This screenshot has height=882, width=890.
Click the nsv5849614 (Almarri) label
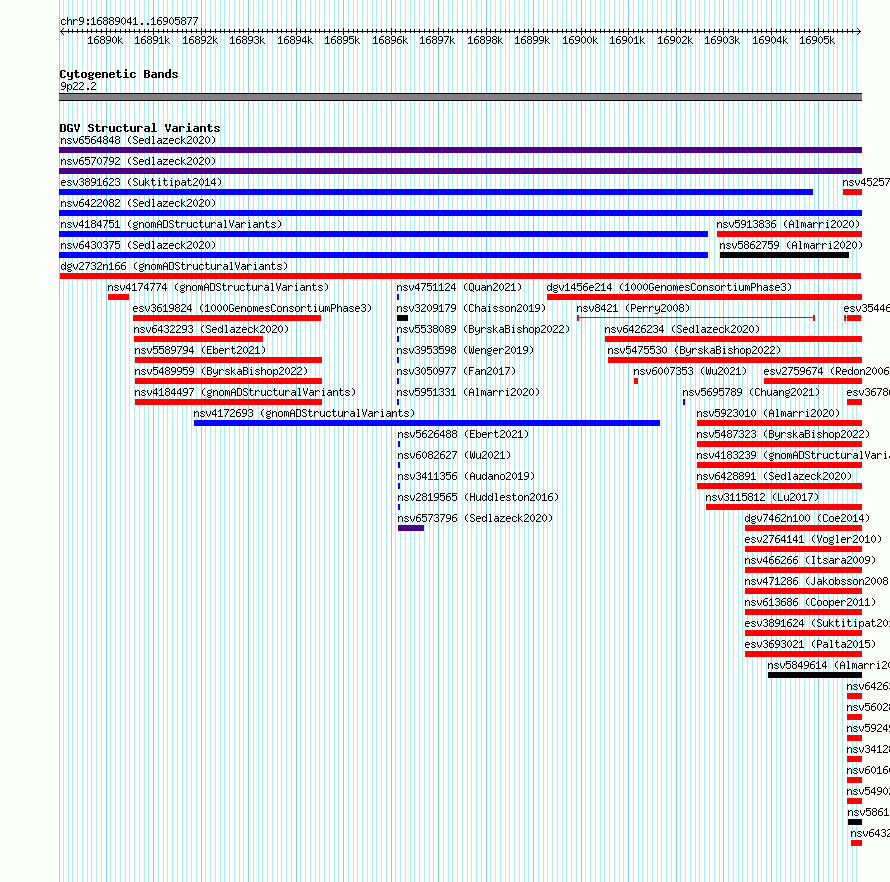point(828,665)
